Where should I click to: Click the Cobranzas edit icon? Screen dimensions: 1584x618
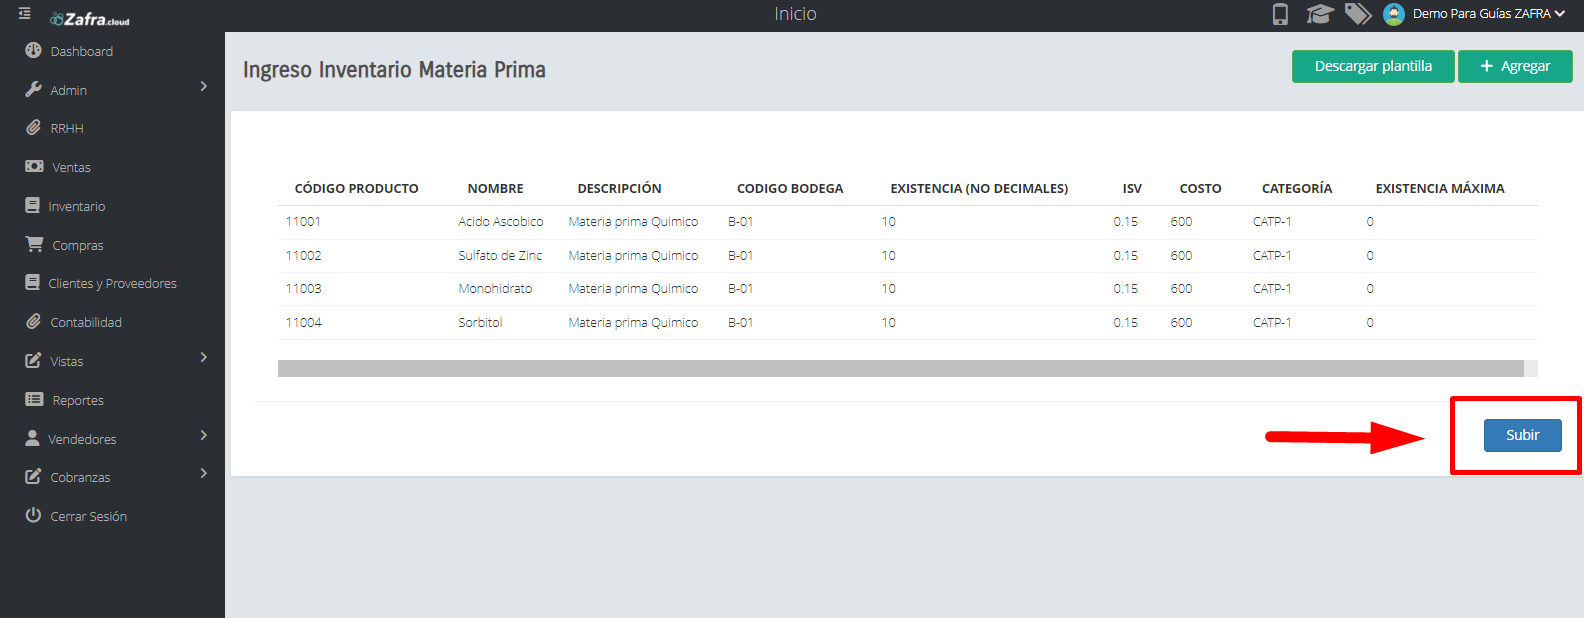click(33, 476)
